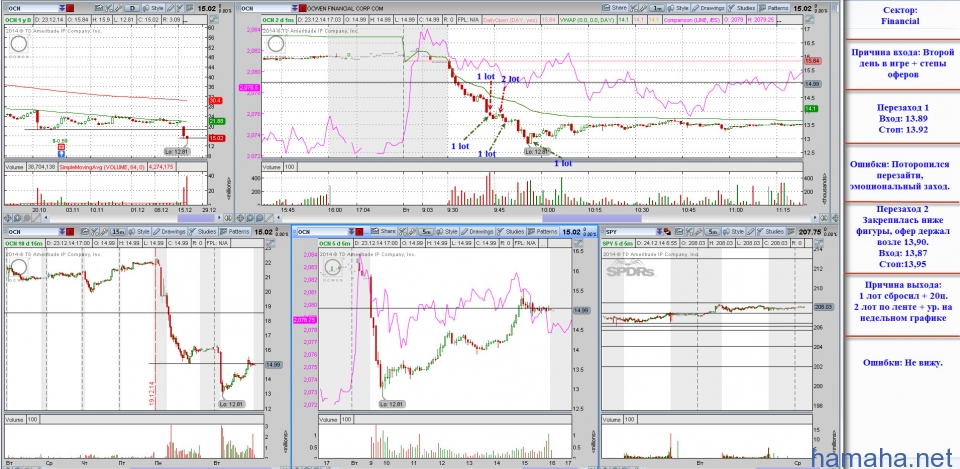Open Studies in the 1-minute OCN chart
This screenshot has height=469, width=960.
[x=741, y=8]
